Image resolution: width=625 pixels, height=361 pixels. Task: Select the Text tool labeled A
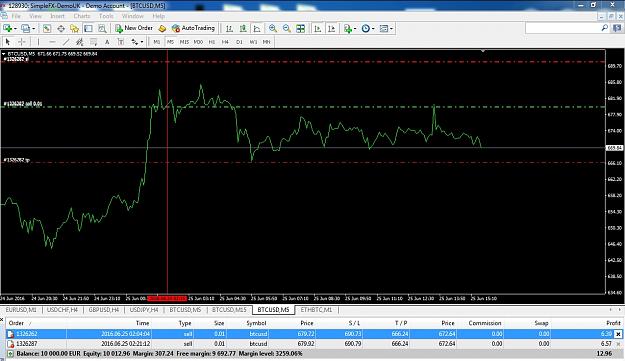[107, 42]
